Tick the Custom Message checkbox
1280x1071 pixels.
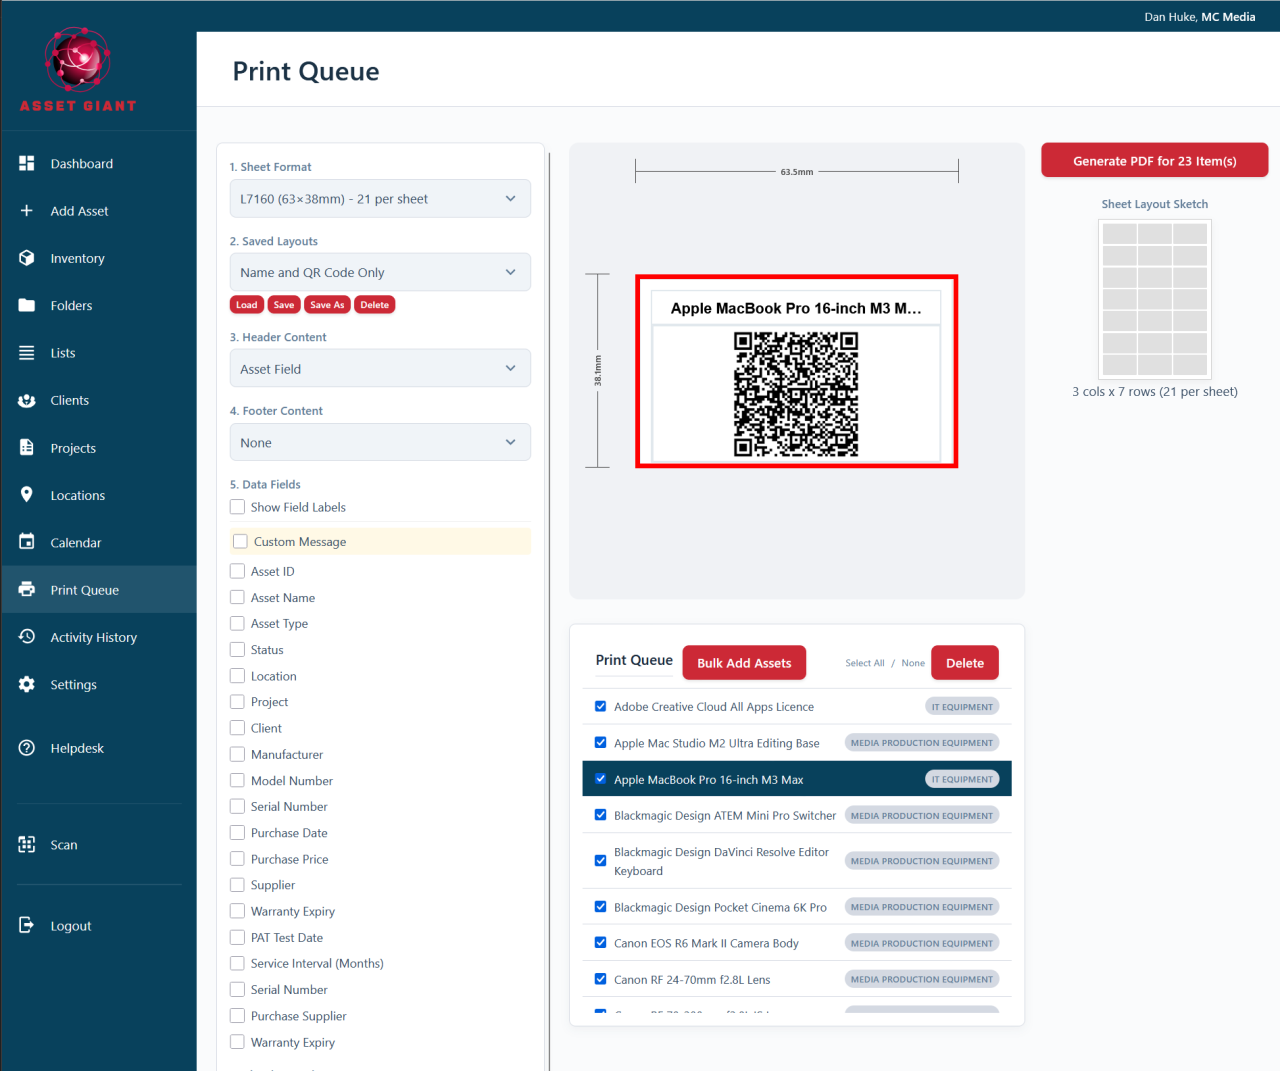(240, 541)
